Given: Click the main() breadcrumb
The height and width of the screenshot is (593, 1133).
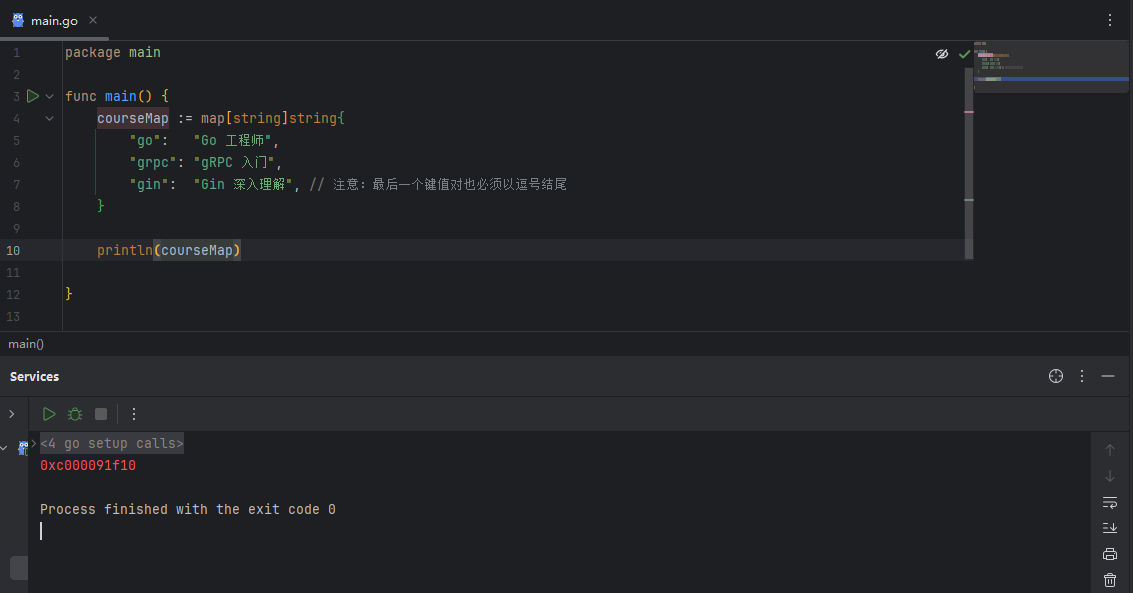Looking at the screenshot, I should point(26,344).
